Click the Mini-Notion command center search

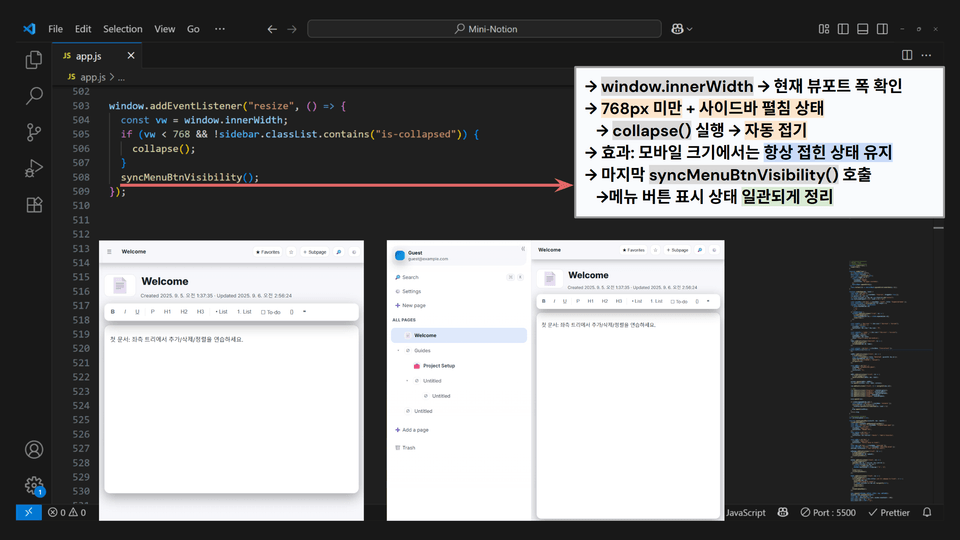(x=484, y=29)
